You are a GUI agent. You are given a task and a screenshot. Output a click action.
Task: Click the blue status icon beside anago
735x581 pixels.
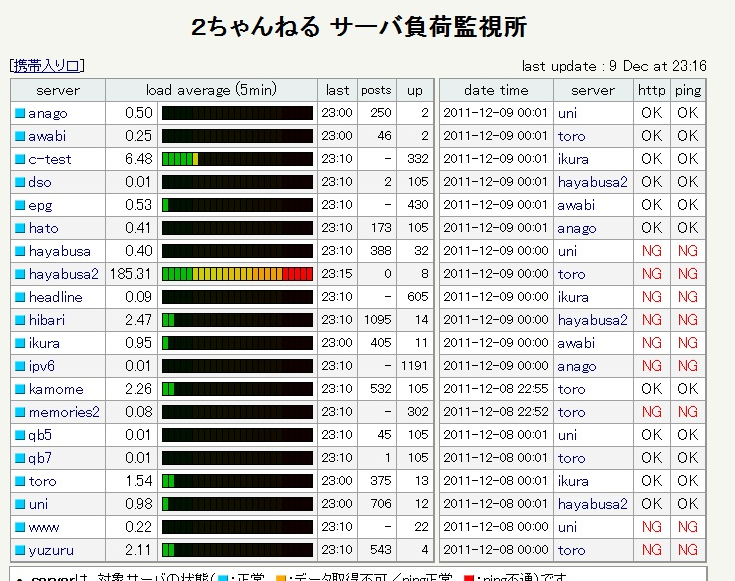(x=20, y=113)
